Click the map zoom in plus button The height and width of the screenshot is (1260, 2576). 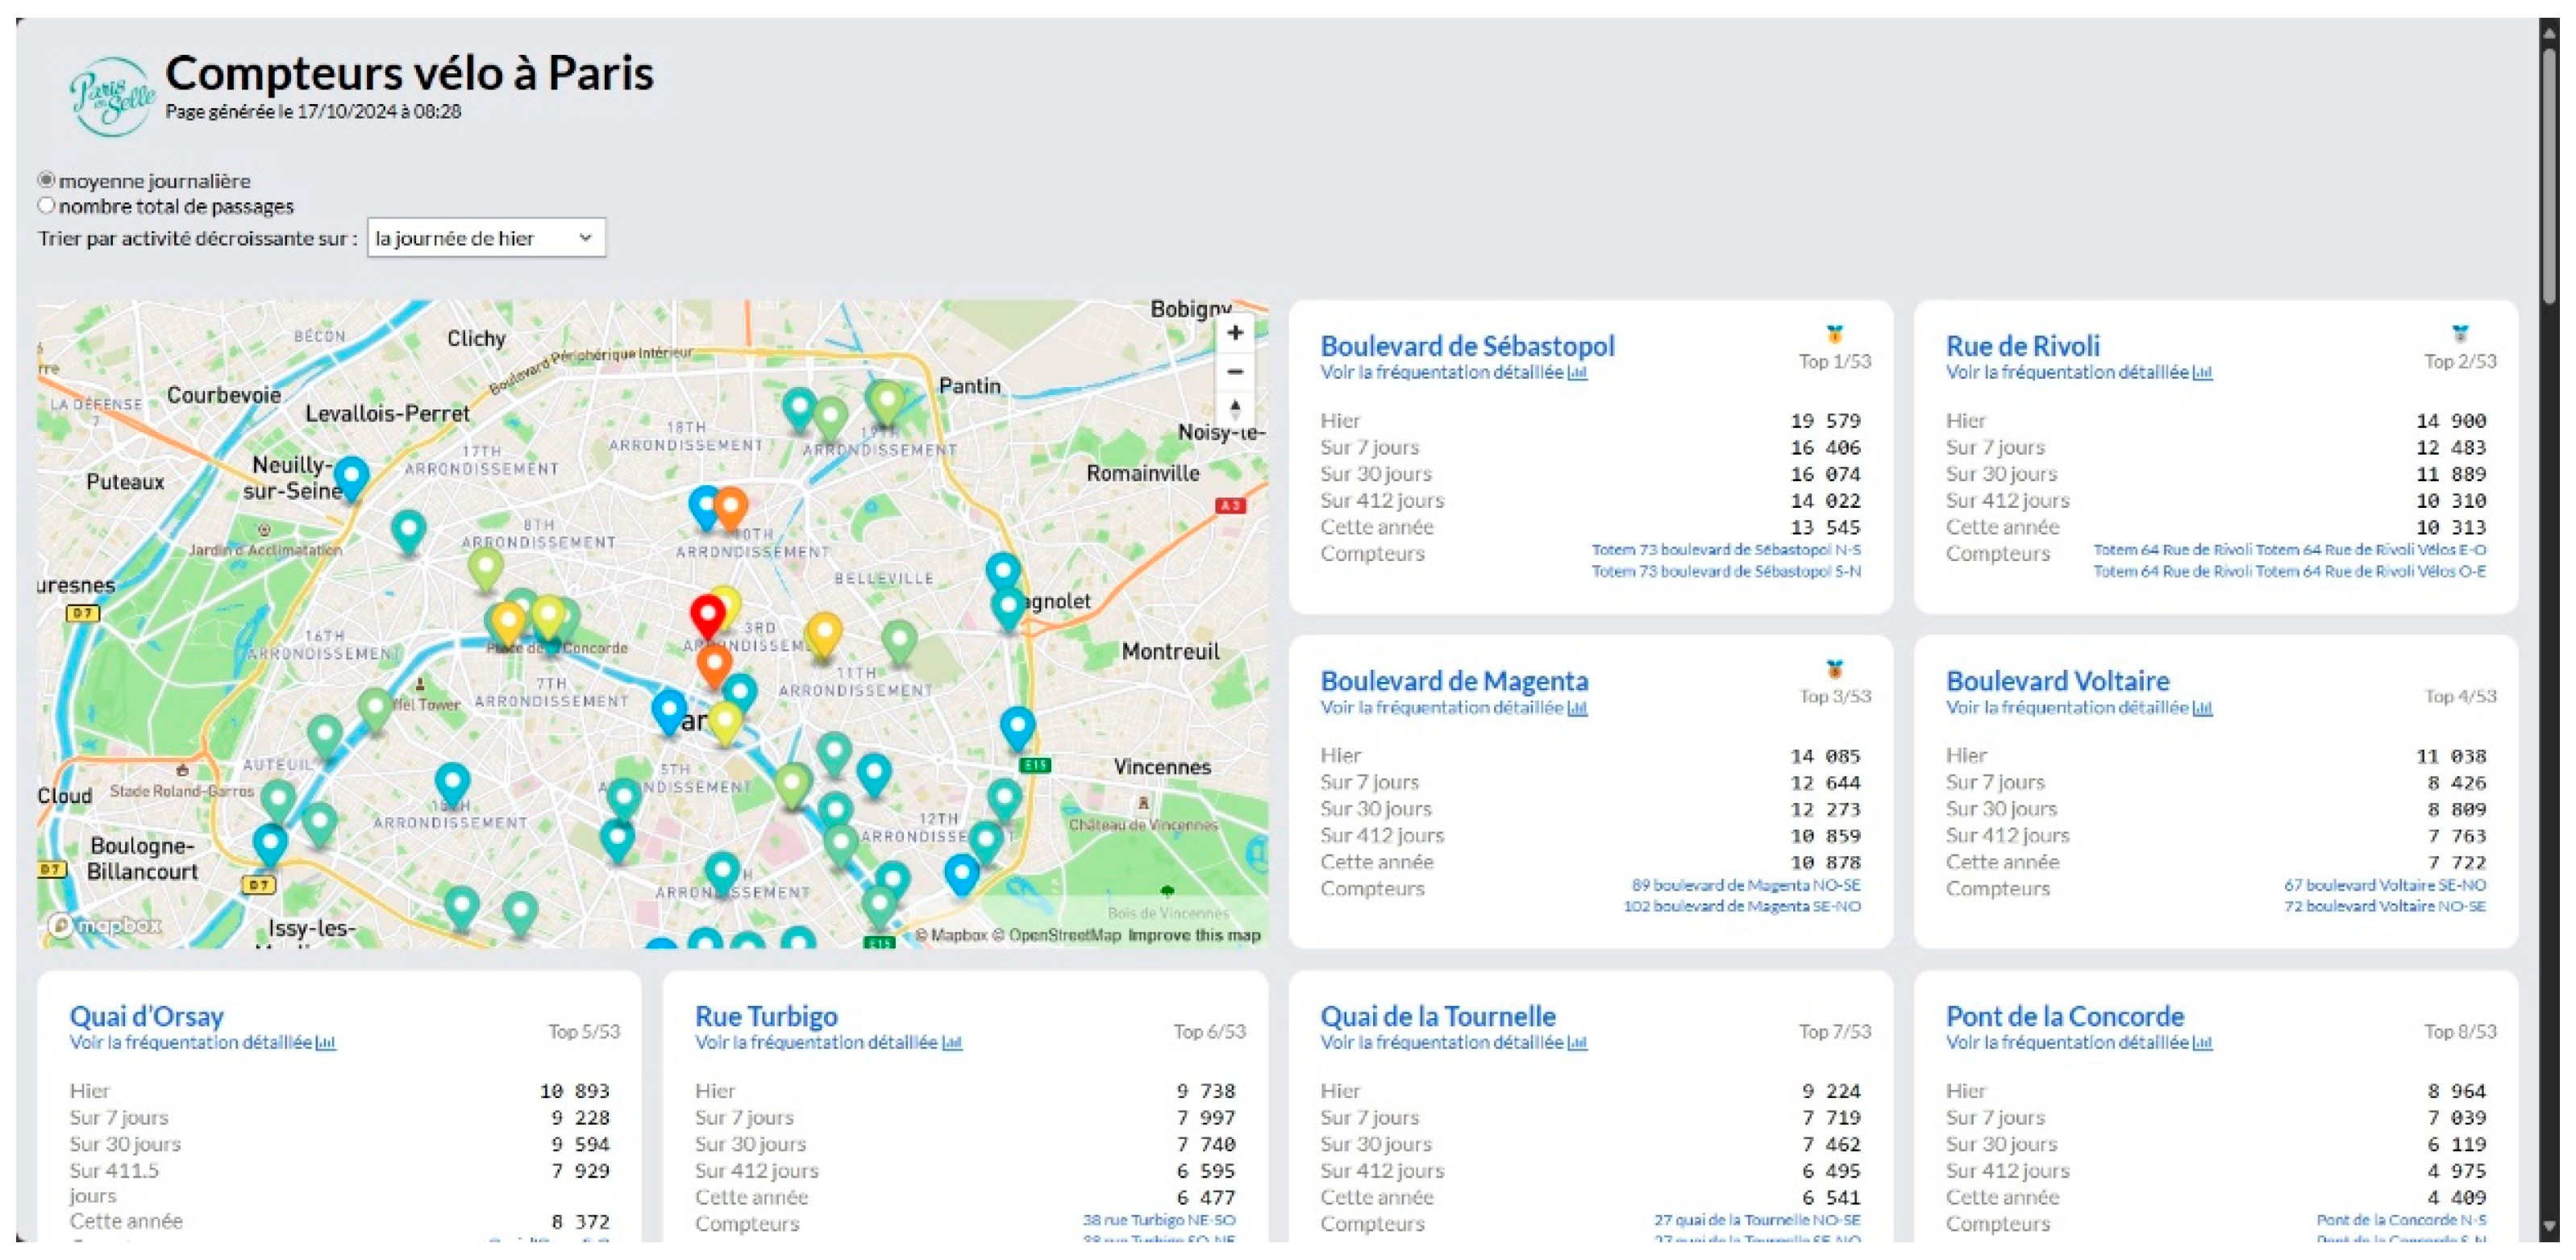[1235, 333]
